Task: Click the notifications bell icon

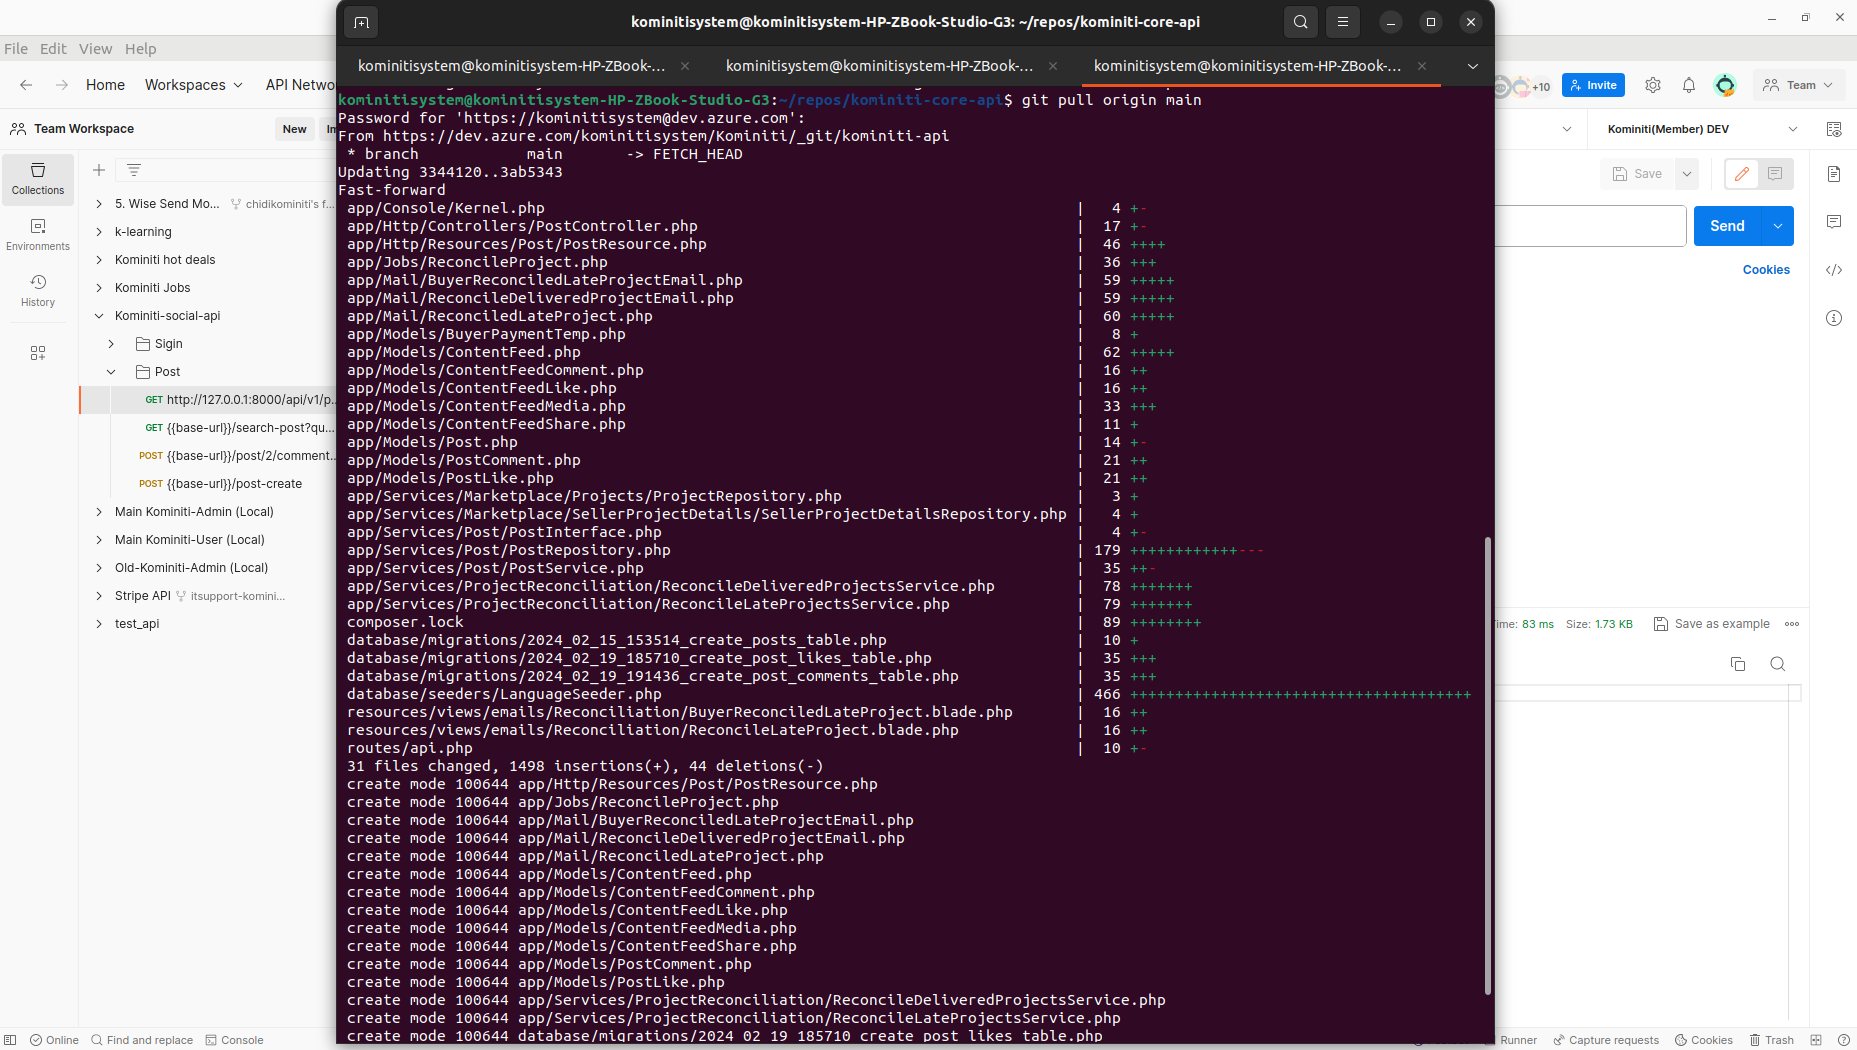Action: point(1689,86)
